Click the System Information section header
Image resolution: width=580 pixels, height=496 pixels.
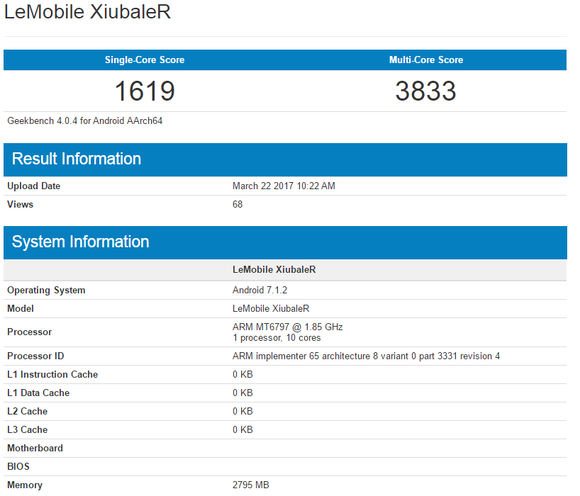(x=285, y=243)
